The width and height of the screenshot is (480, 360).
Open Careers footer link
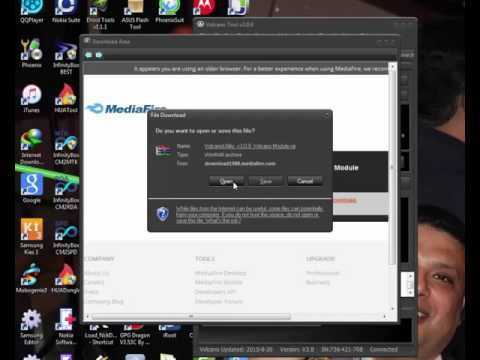(x=94, y=282)
